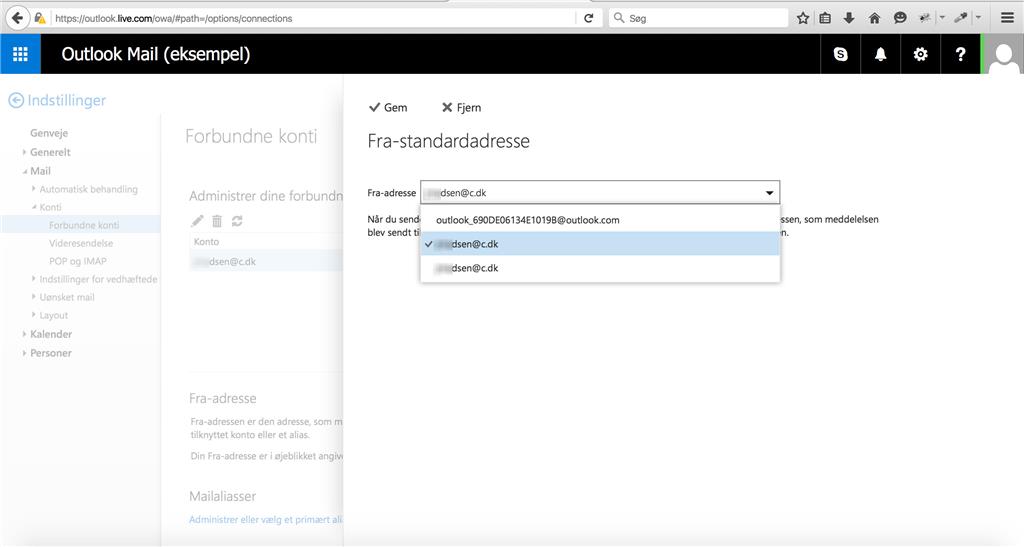
Task: Click the back arrow next to Indstillinger
Action: pyautogui.click(x=16, y=101)
